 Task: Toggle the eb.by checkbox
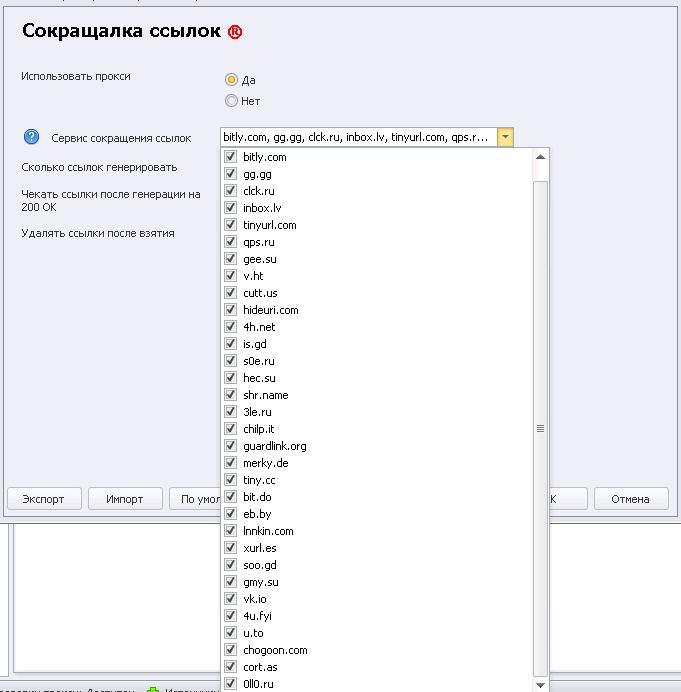(230, 514)
